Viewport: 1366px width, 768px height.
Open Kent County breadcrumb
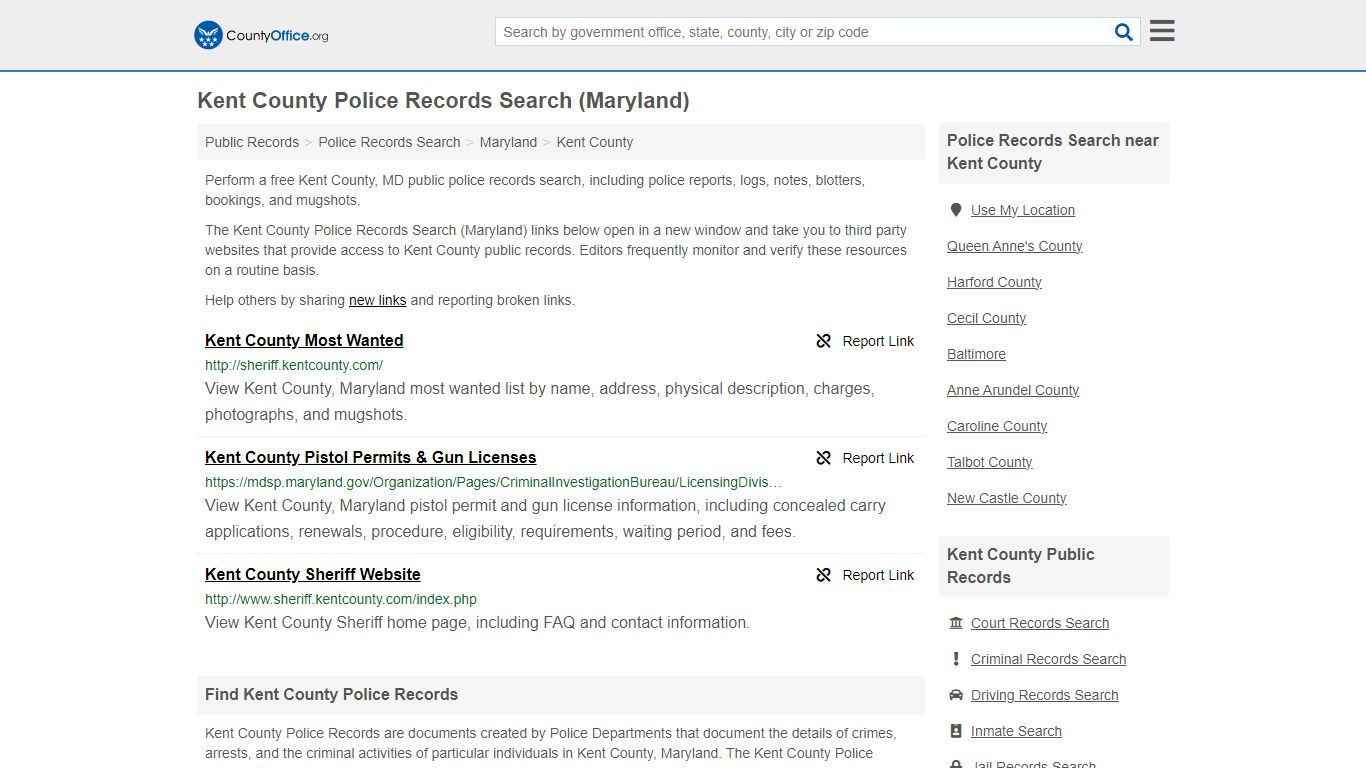pos(595,142)
